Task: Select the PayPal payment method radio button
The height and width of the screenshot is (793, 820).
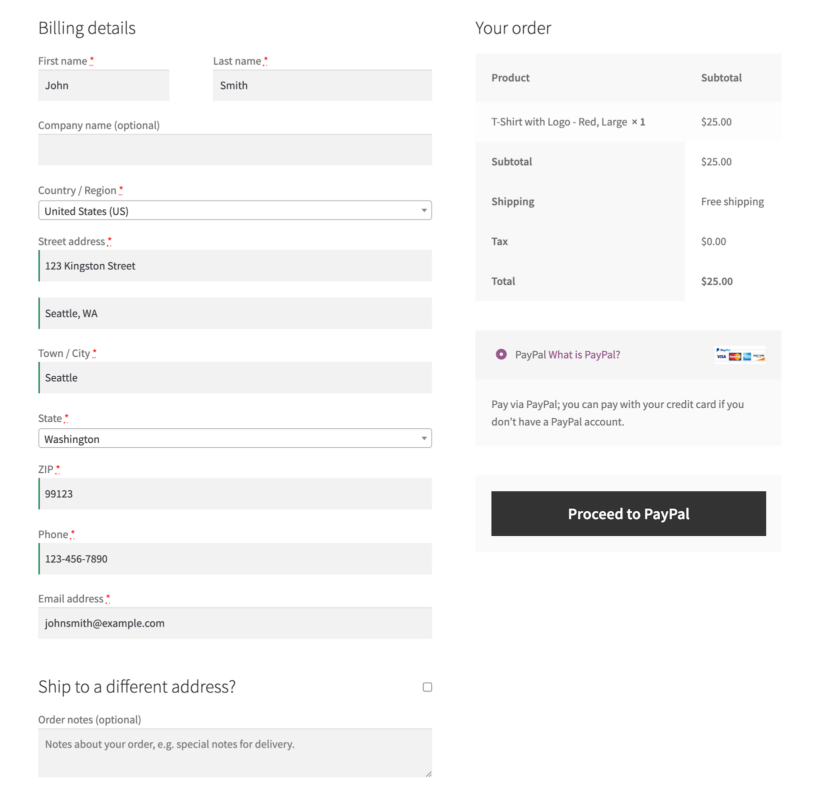Action: 500,354
